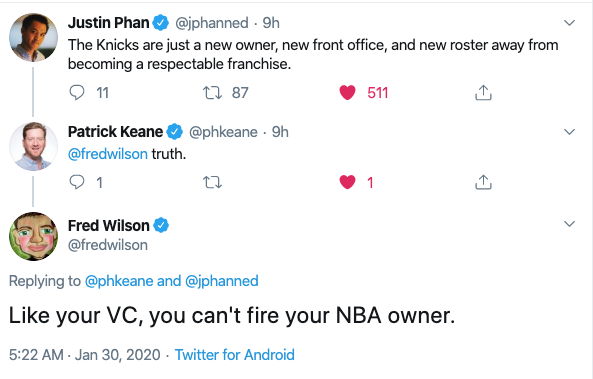Open the @phkeane link in Replying to line
Viewport: 593px width, 379px height.
[119, 281]
